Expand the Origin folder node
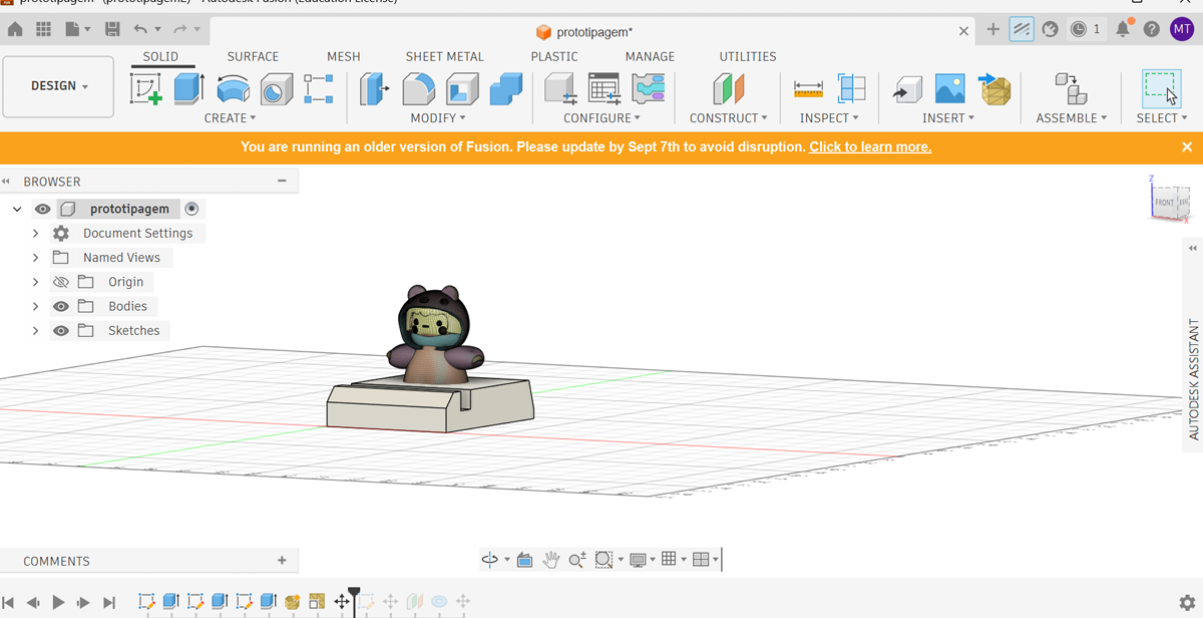The image size is (1203, 618). click(x=35, y=282)
